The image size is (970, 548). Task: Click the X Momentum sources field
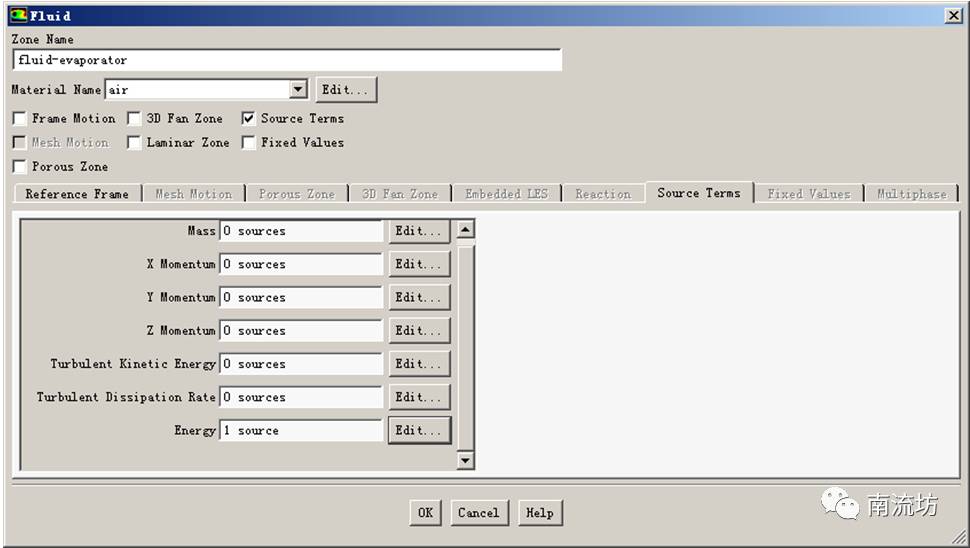coord(301,264)
